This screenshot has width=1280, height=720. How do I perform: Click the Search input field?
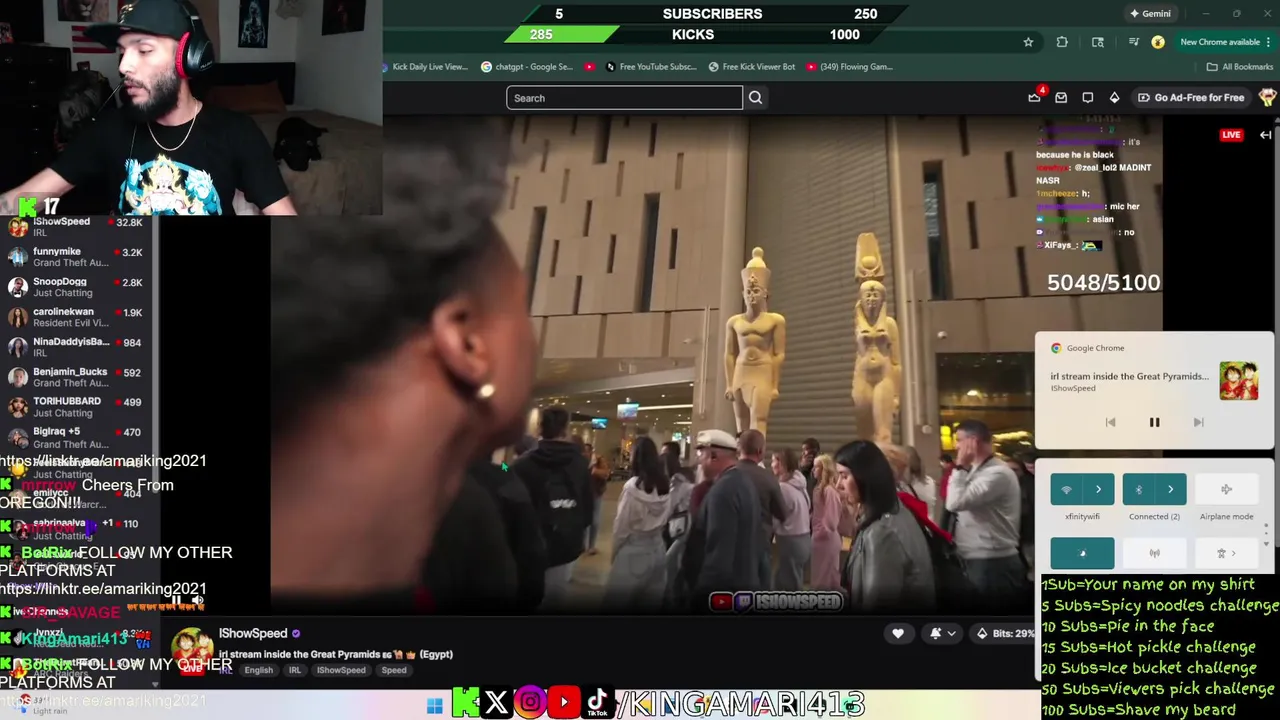click(x=624, y=98)
